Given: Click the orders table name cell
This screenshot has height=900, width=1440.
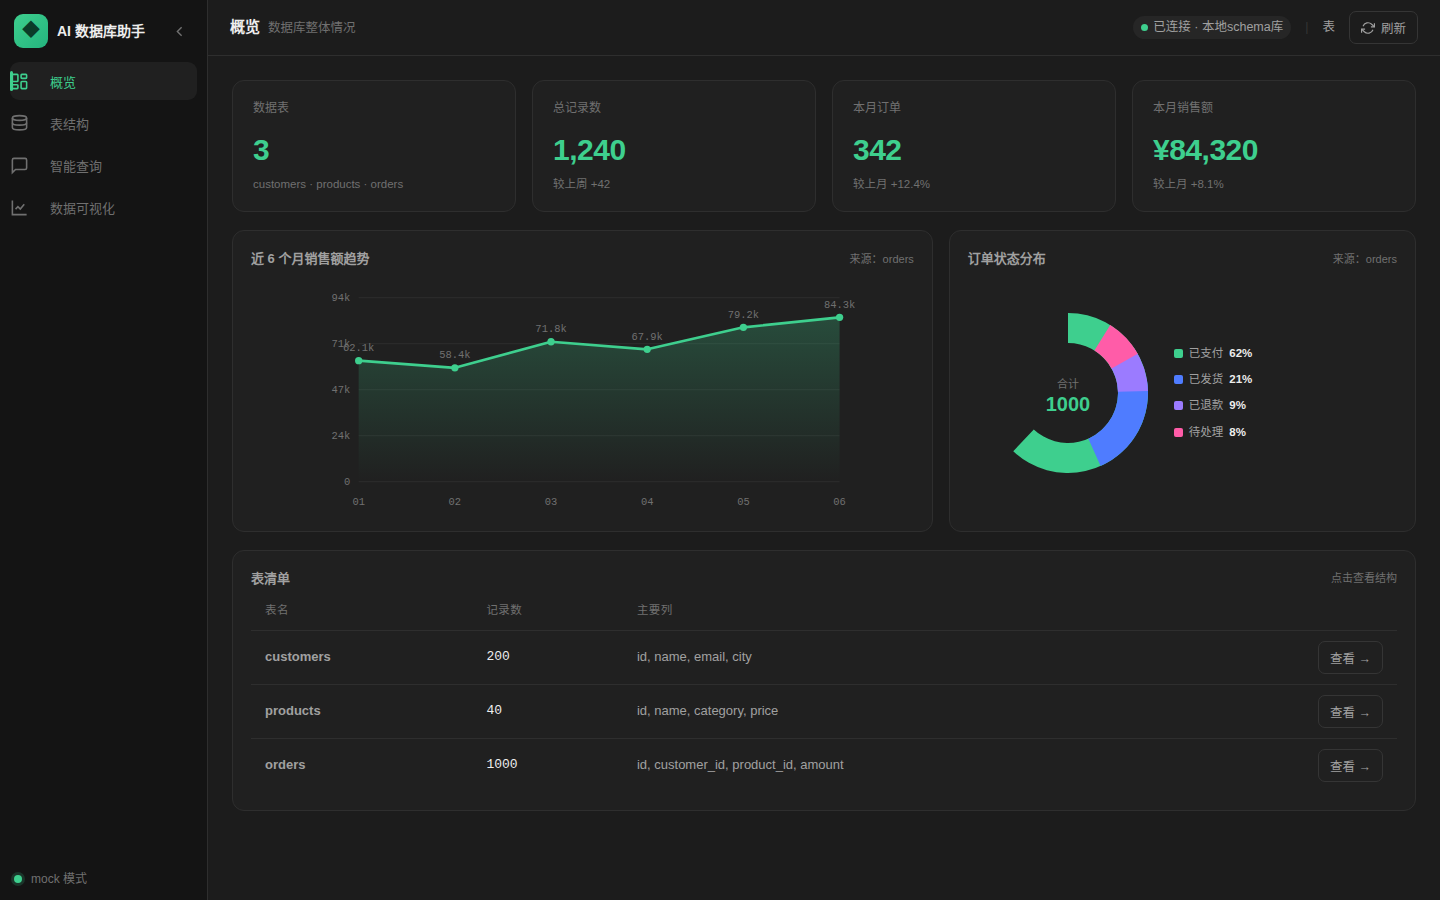Looking at the screenshot, I should (285, 765).
